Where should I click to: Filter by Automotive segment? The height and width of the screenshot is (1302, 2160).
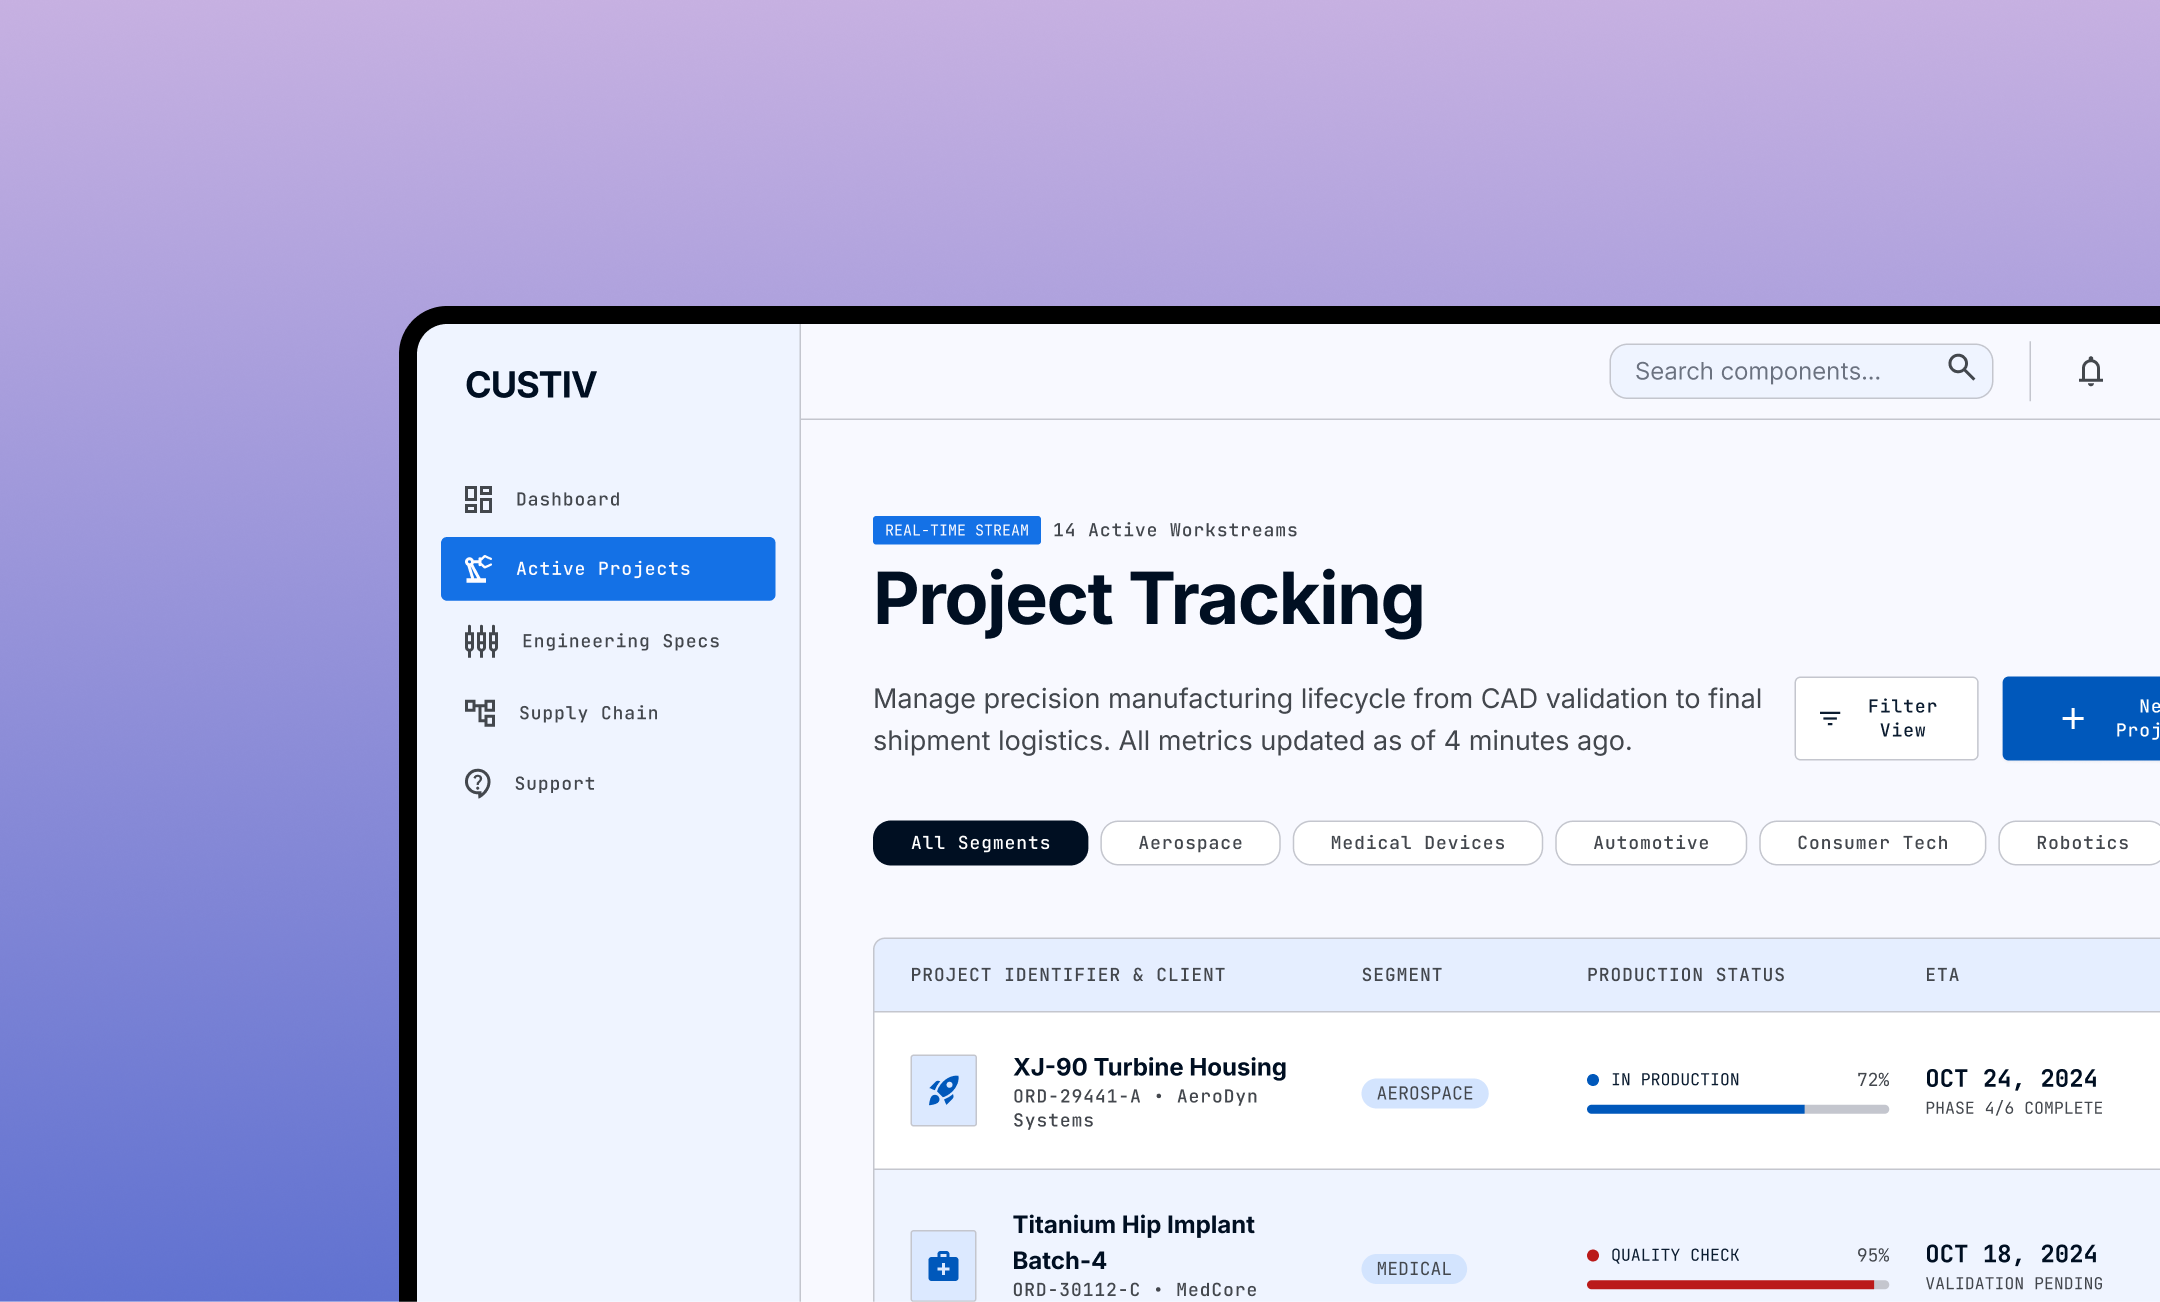point(1651,843)
